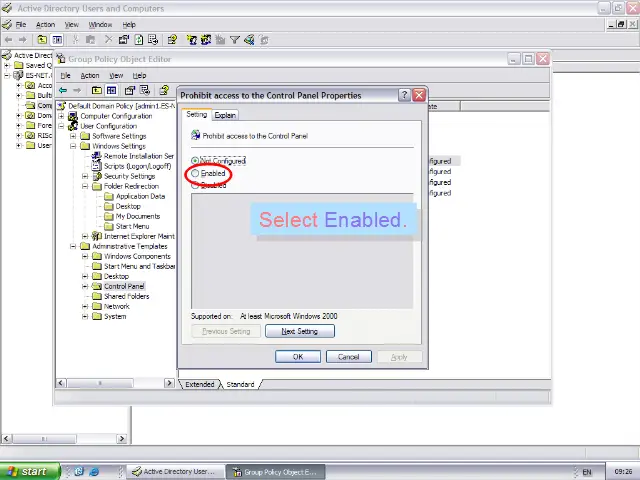Click Export List icon in Active Directory toolbar
640x480 pixels.
pyautogui.click(x=153, y=40)
